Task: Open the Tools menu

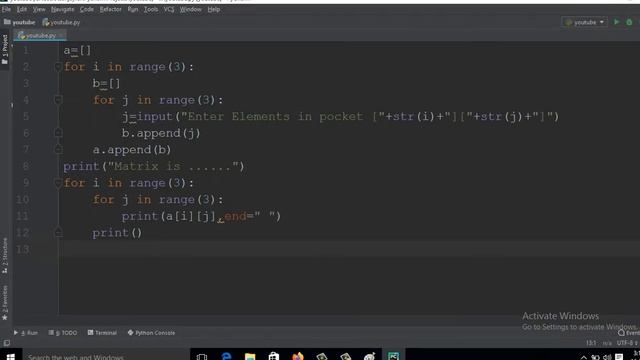Action: [x=151, y=9]
